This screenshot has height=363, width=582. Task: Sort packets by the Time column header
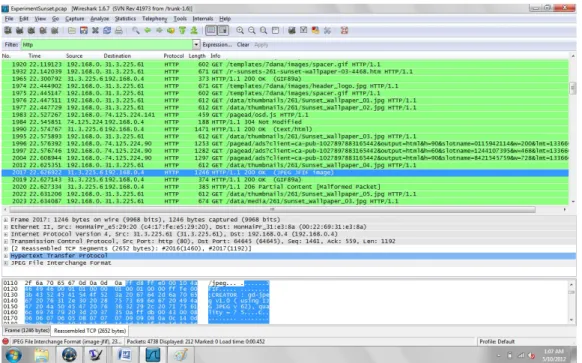coord(35,56)
